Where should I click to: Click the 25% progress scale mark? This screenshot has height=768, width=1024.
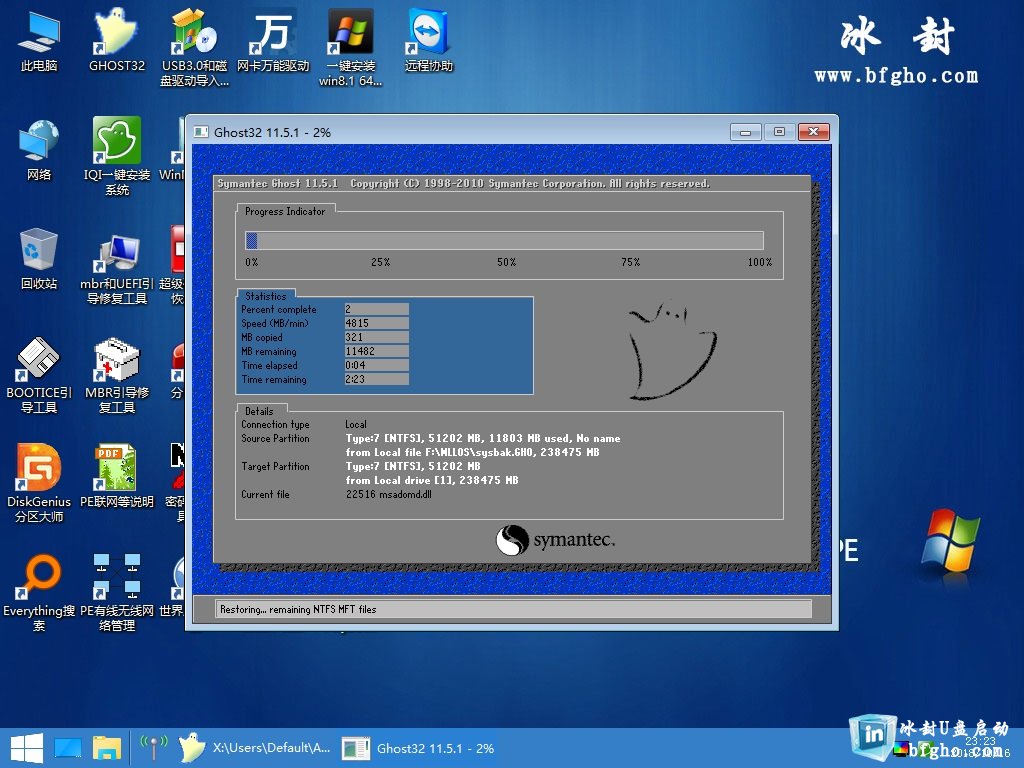[x=380, y=262]
